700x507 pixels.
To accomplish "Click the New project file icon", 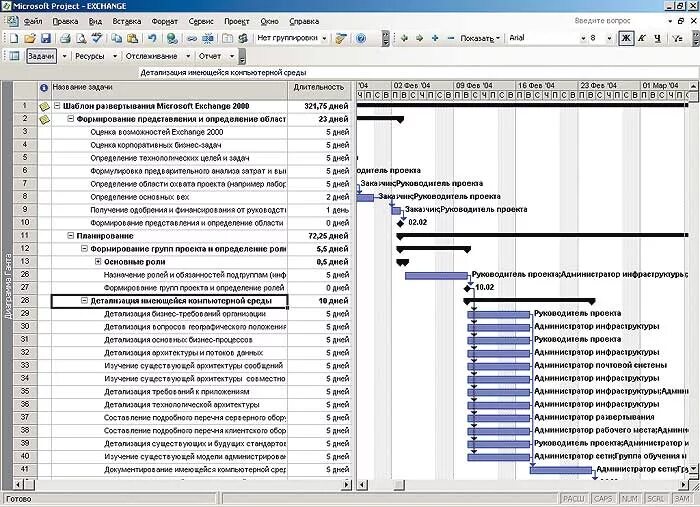I will point(14,38).
